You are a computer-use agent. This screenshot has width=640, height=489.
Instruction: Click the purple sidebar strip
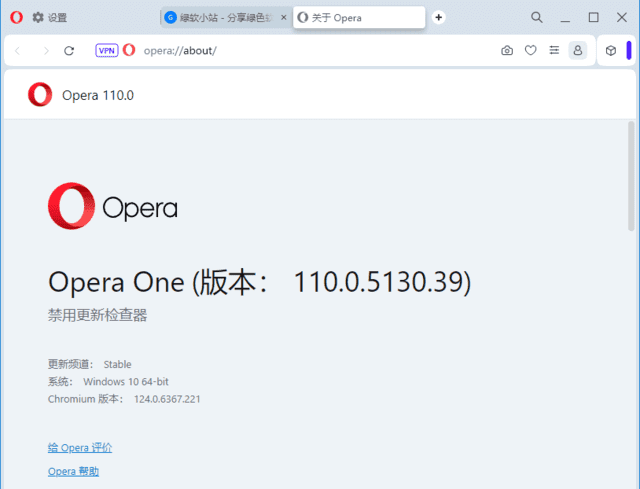coord(629,50)
